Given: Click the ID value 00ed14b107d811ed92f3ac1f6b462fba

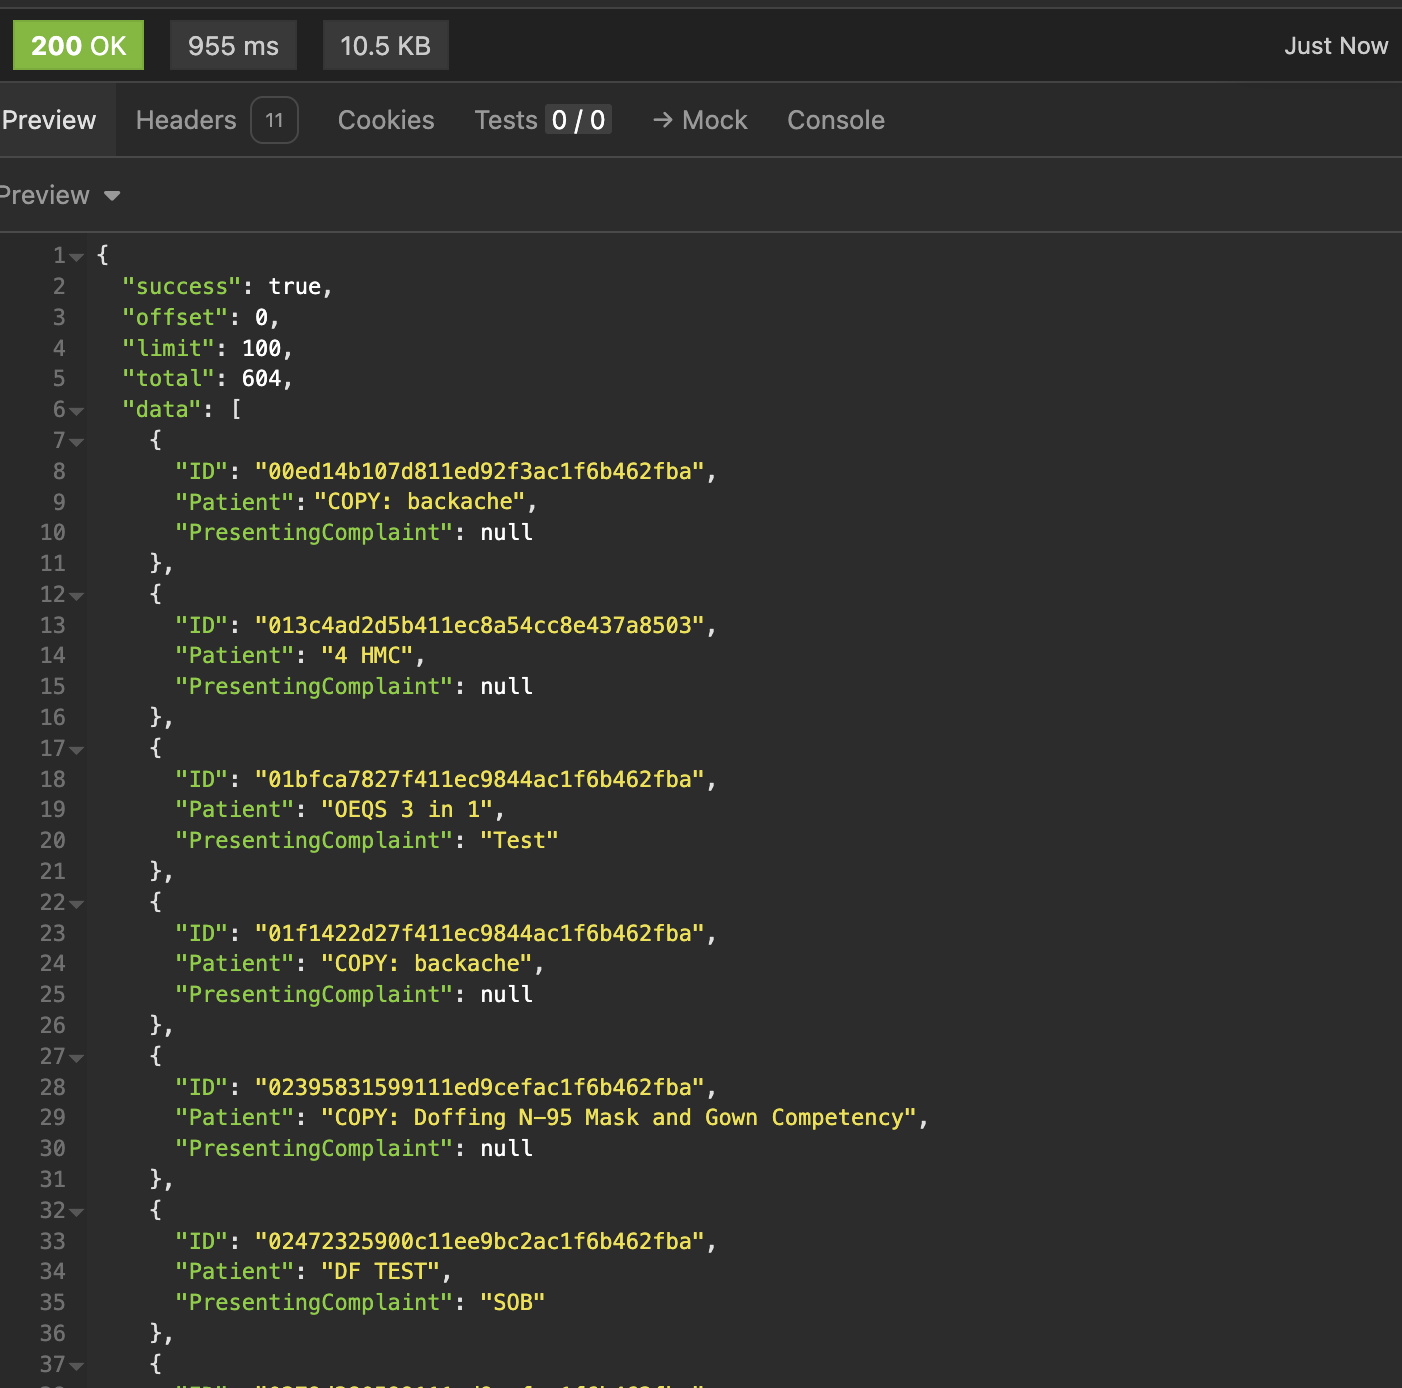Looking at the screenshot, I should [x=480, y=471].
